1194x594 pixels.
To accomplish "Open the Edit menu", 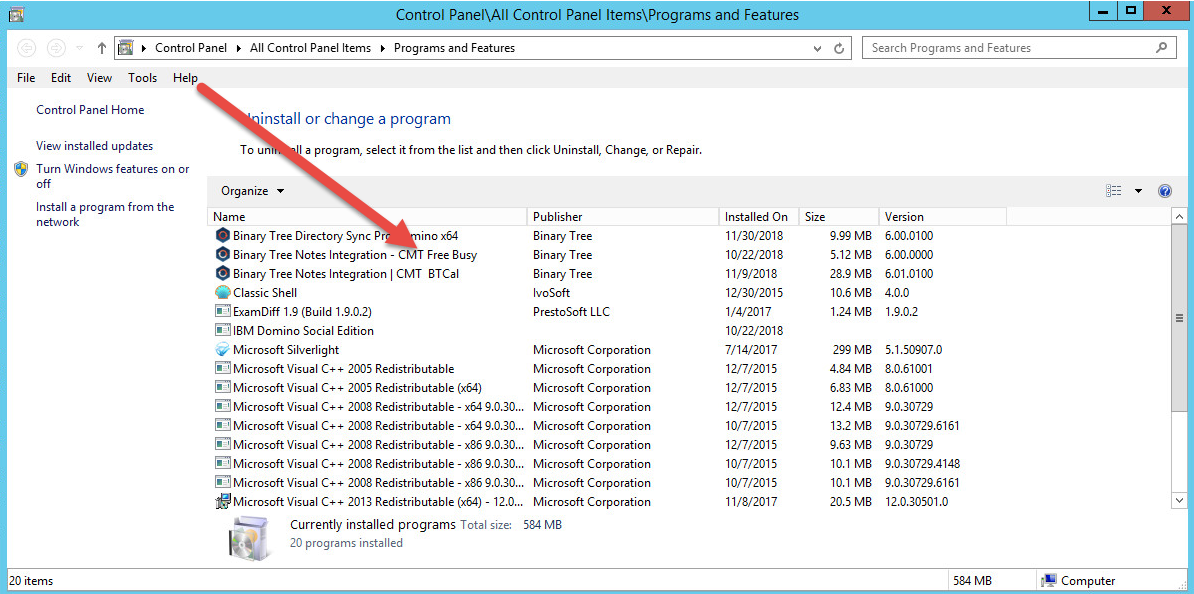I will [x=61, y=78].
